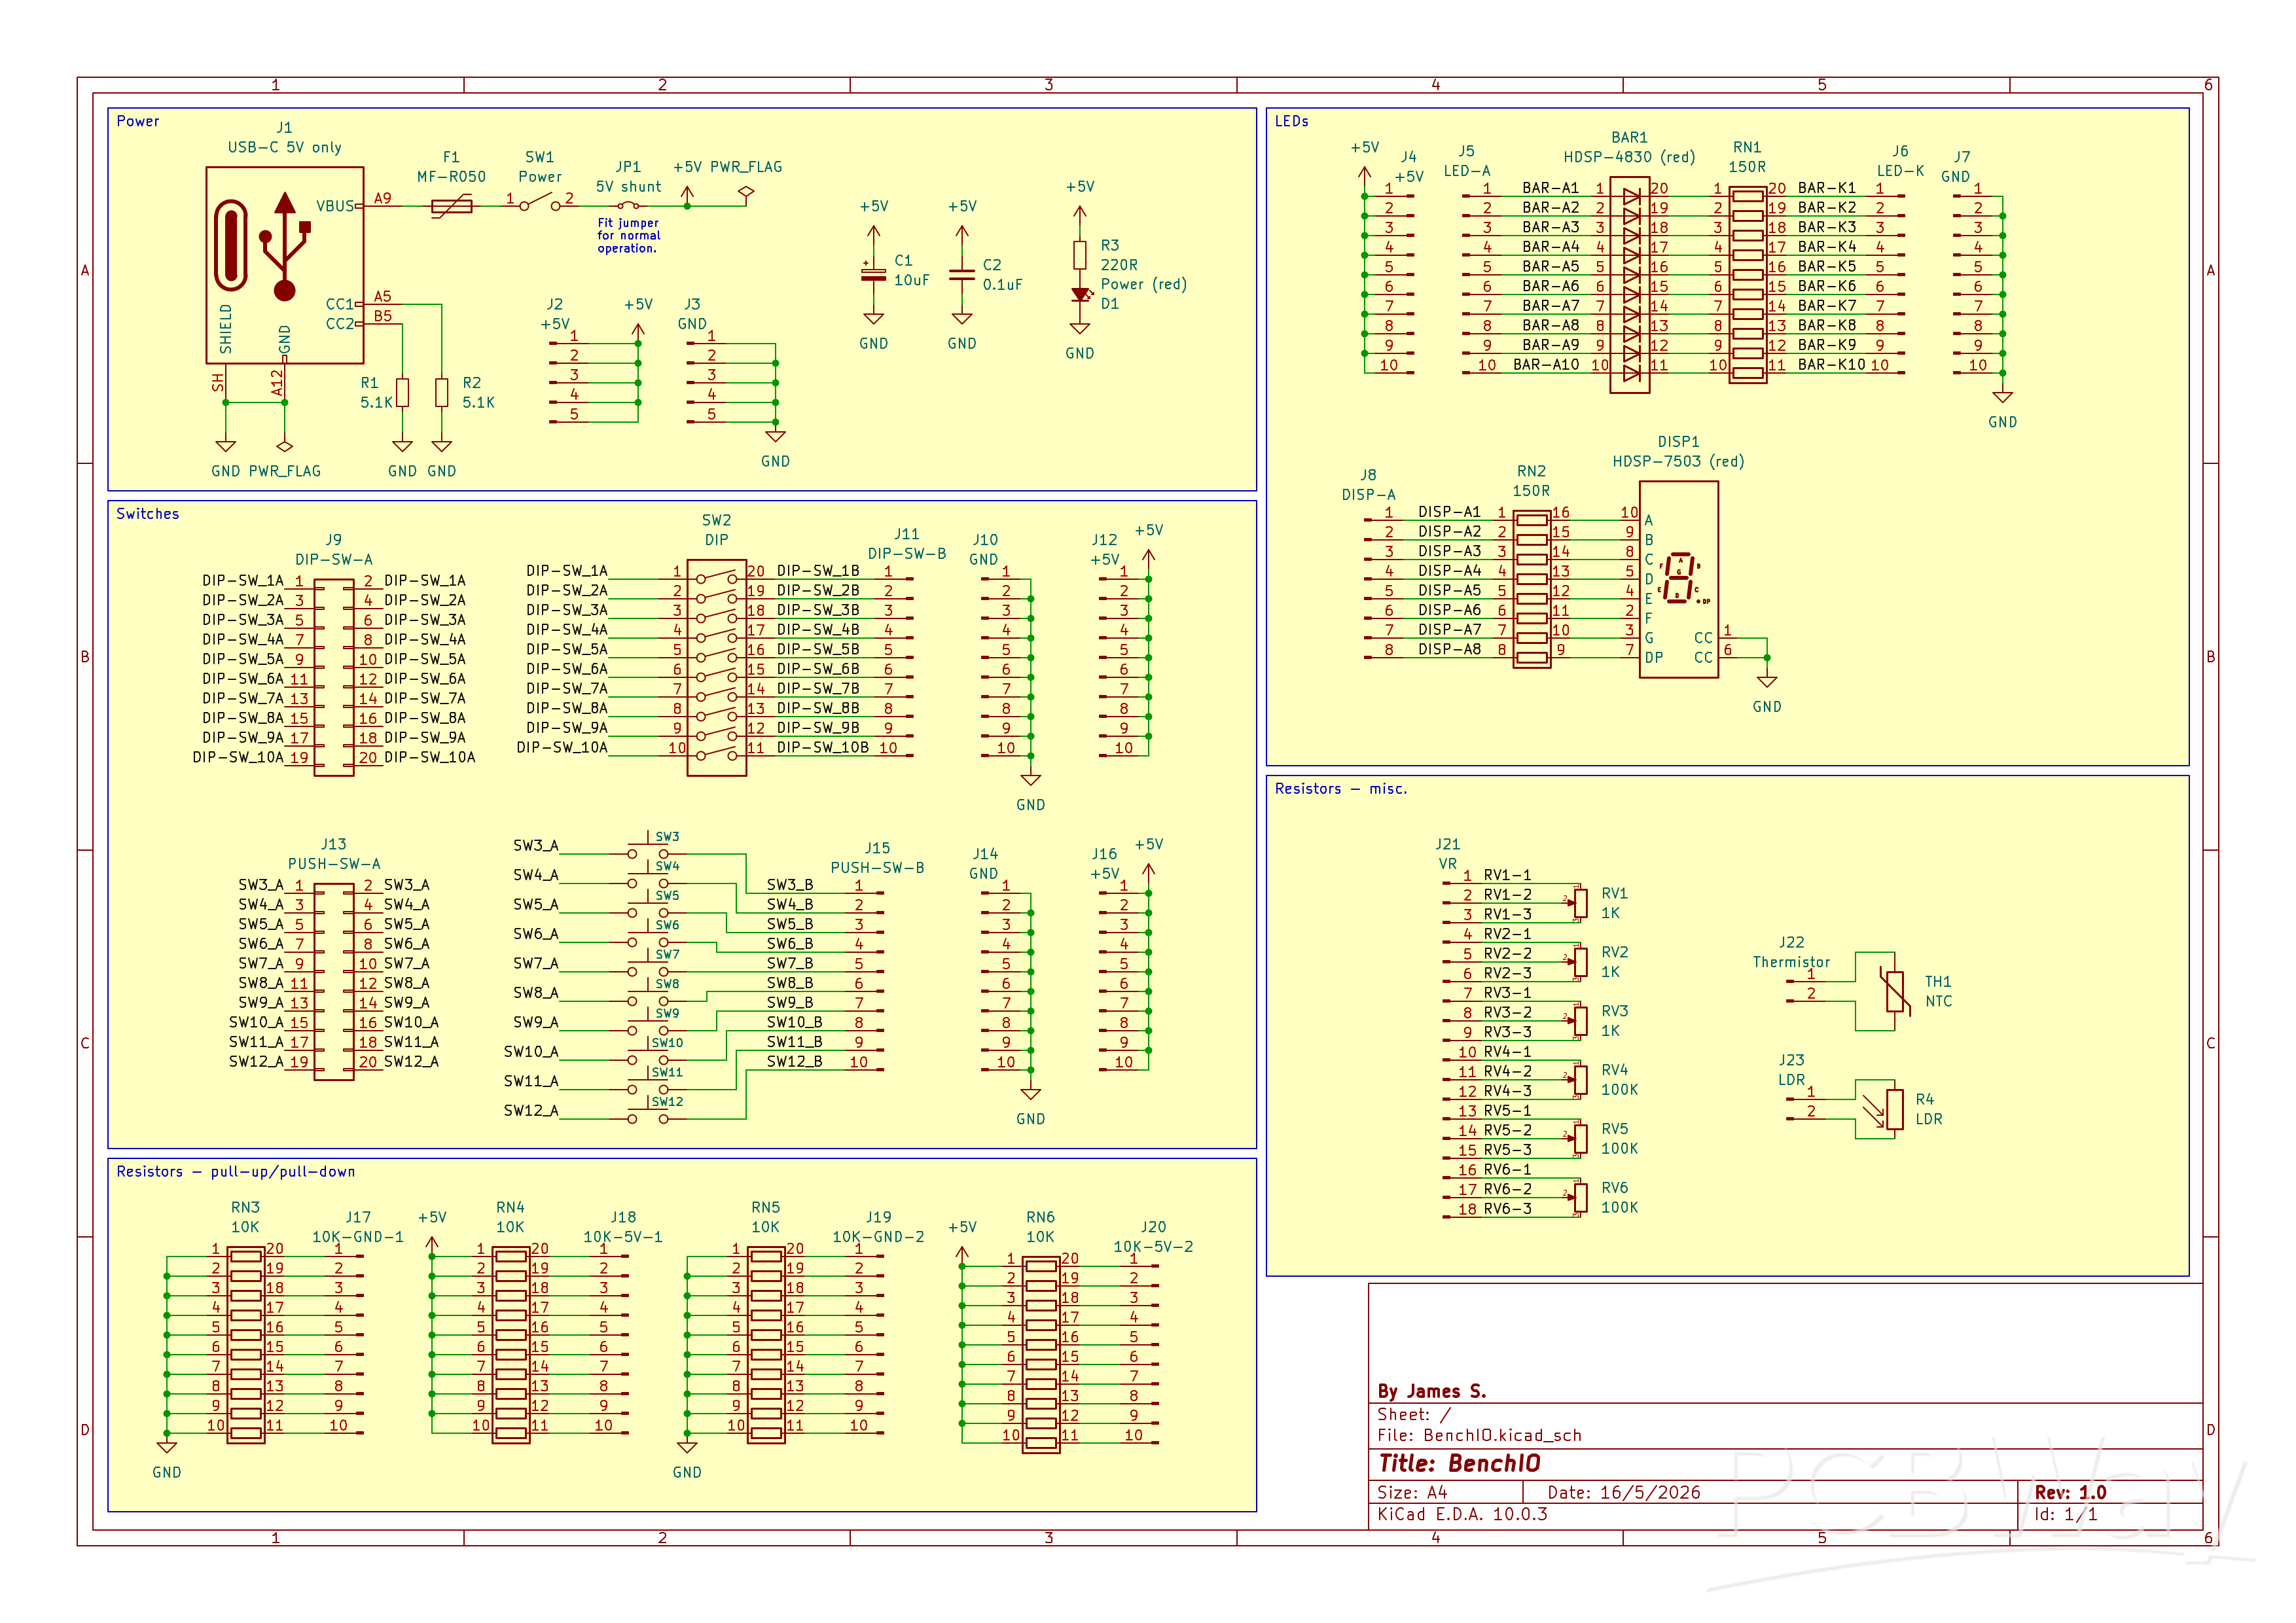Select the J1 USB-C connector symbol
This screenshot has height=1623, width=2296.
[x=285, y=265]
